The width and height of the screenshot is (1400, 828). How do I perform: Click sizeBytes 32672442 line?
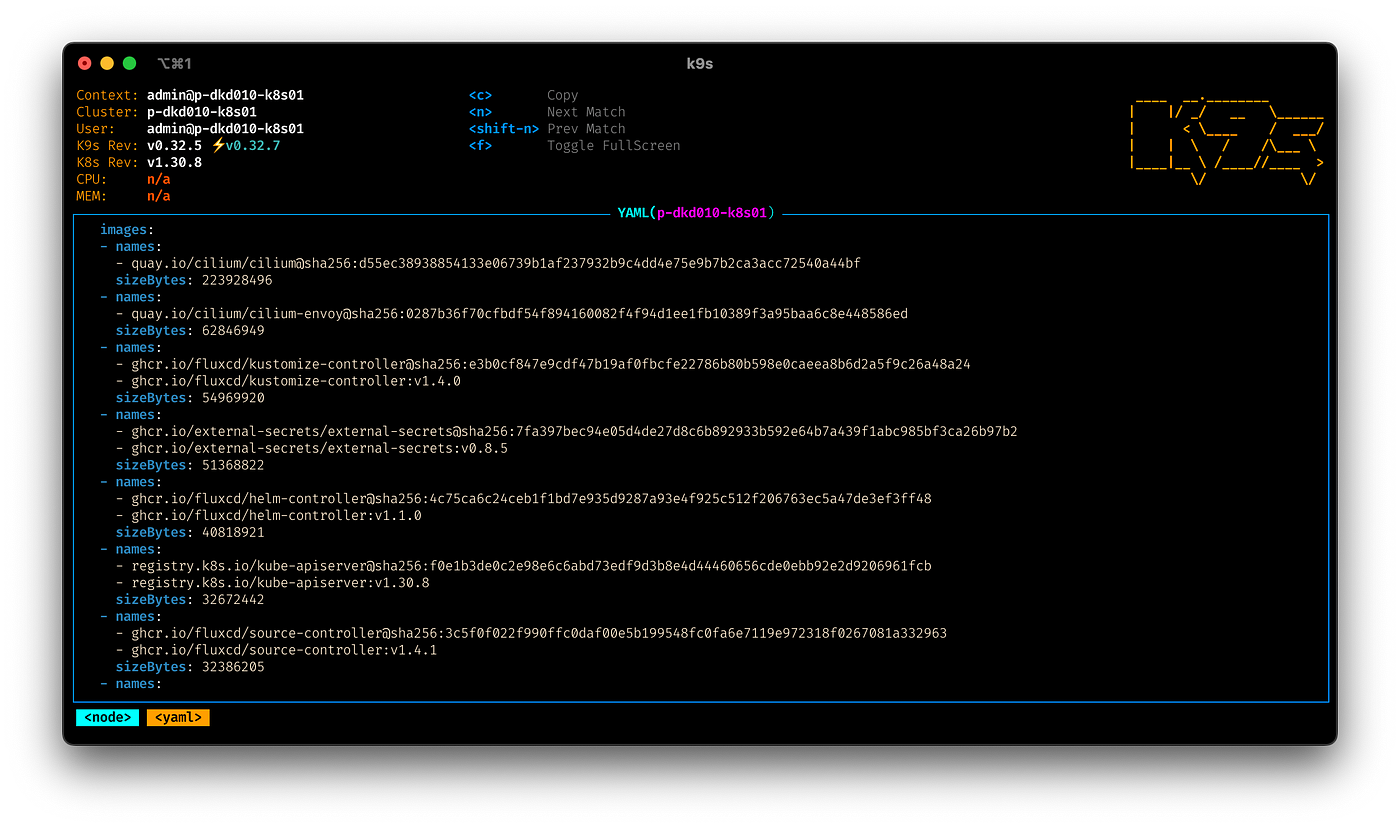(190, 600)
